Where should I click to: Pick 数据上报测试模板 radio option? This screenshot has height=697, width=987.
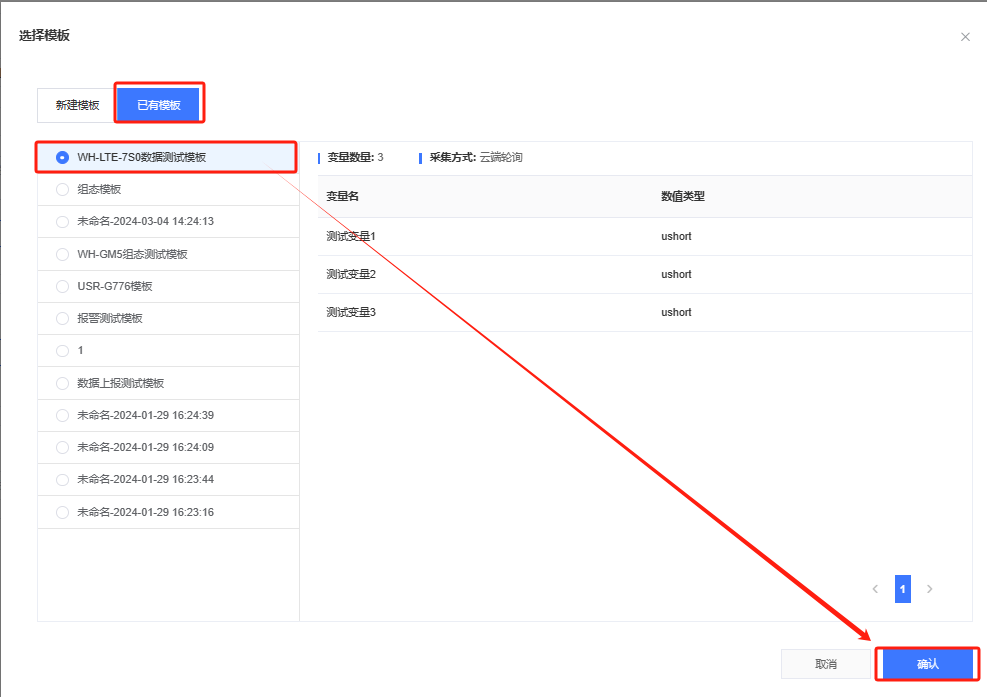pyautogui.click(x=63, y=383)
